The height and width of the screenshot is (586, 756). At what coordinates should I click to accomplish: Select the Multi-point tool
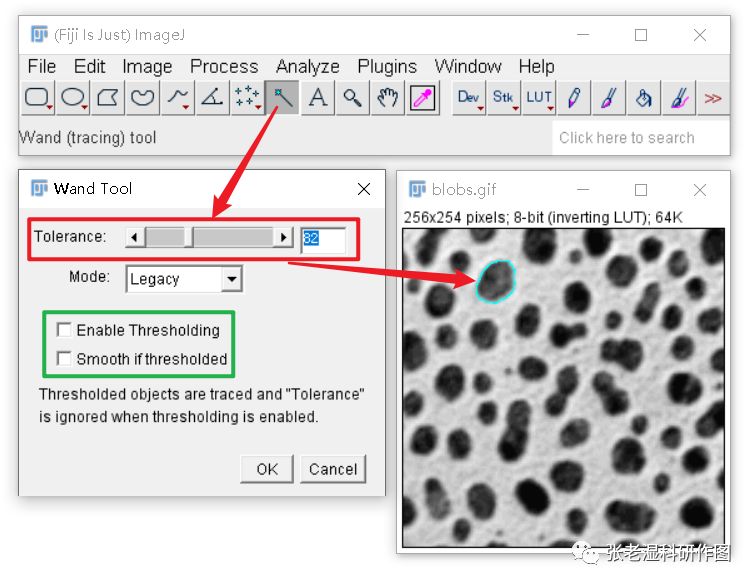pos(247,98)
